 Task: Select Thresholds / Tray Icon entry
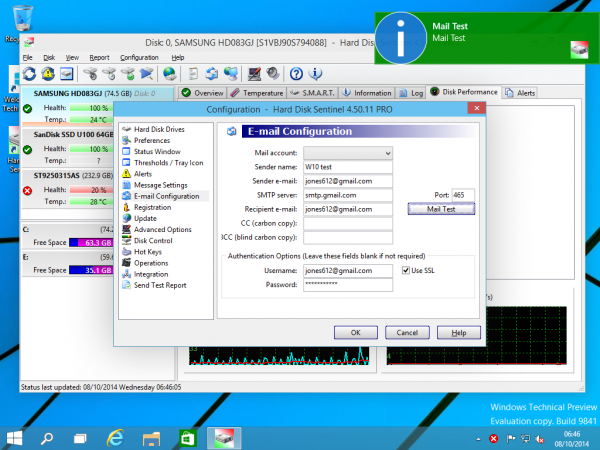click(168, 163)
